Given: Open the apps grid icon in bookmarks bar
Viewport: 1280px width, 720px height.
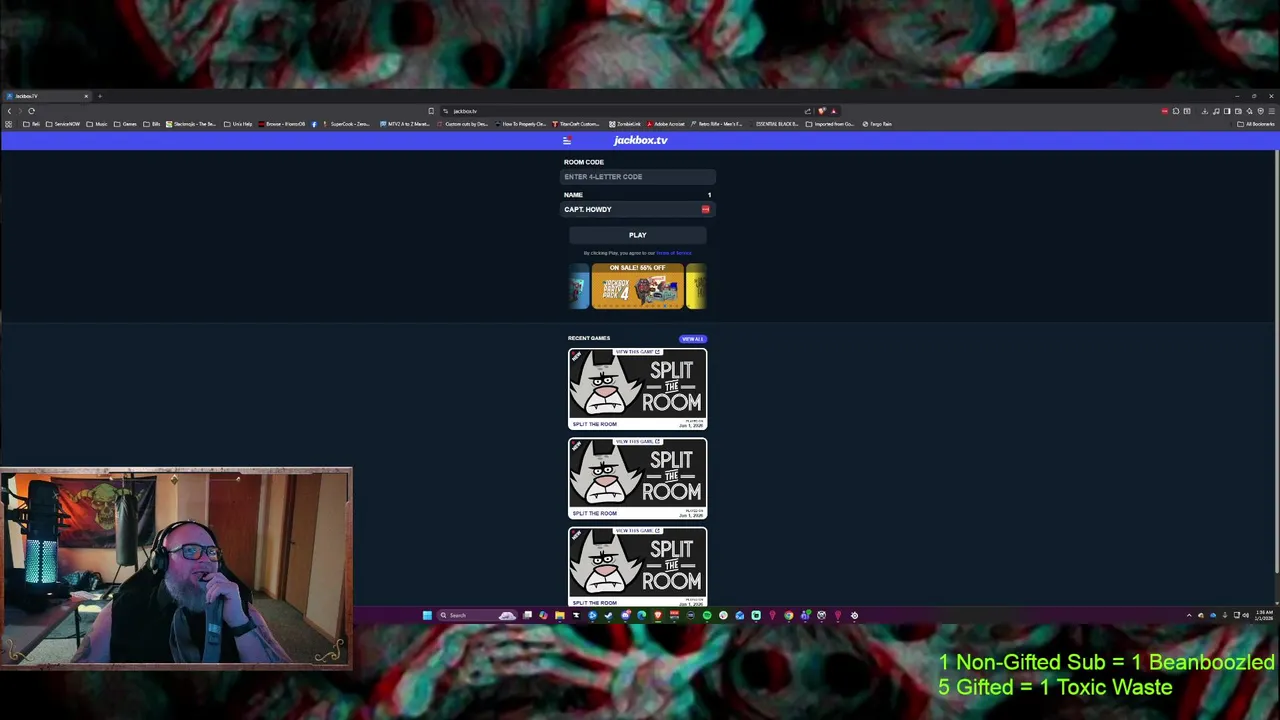Looking at the screenshot, I should pos(9,124).
